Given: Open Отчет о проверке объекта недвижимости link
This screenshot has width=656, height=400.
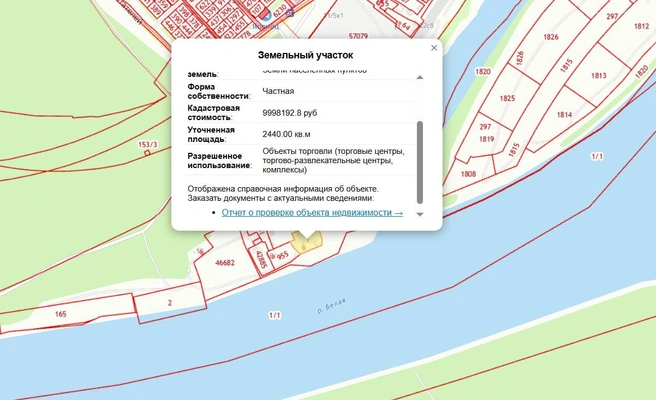Looking at the screenshot, I should pyautogui.click(x=312, y=213).
